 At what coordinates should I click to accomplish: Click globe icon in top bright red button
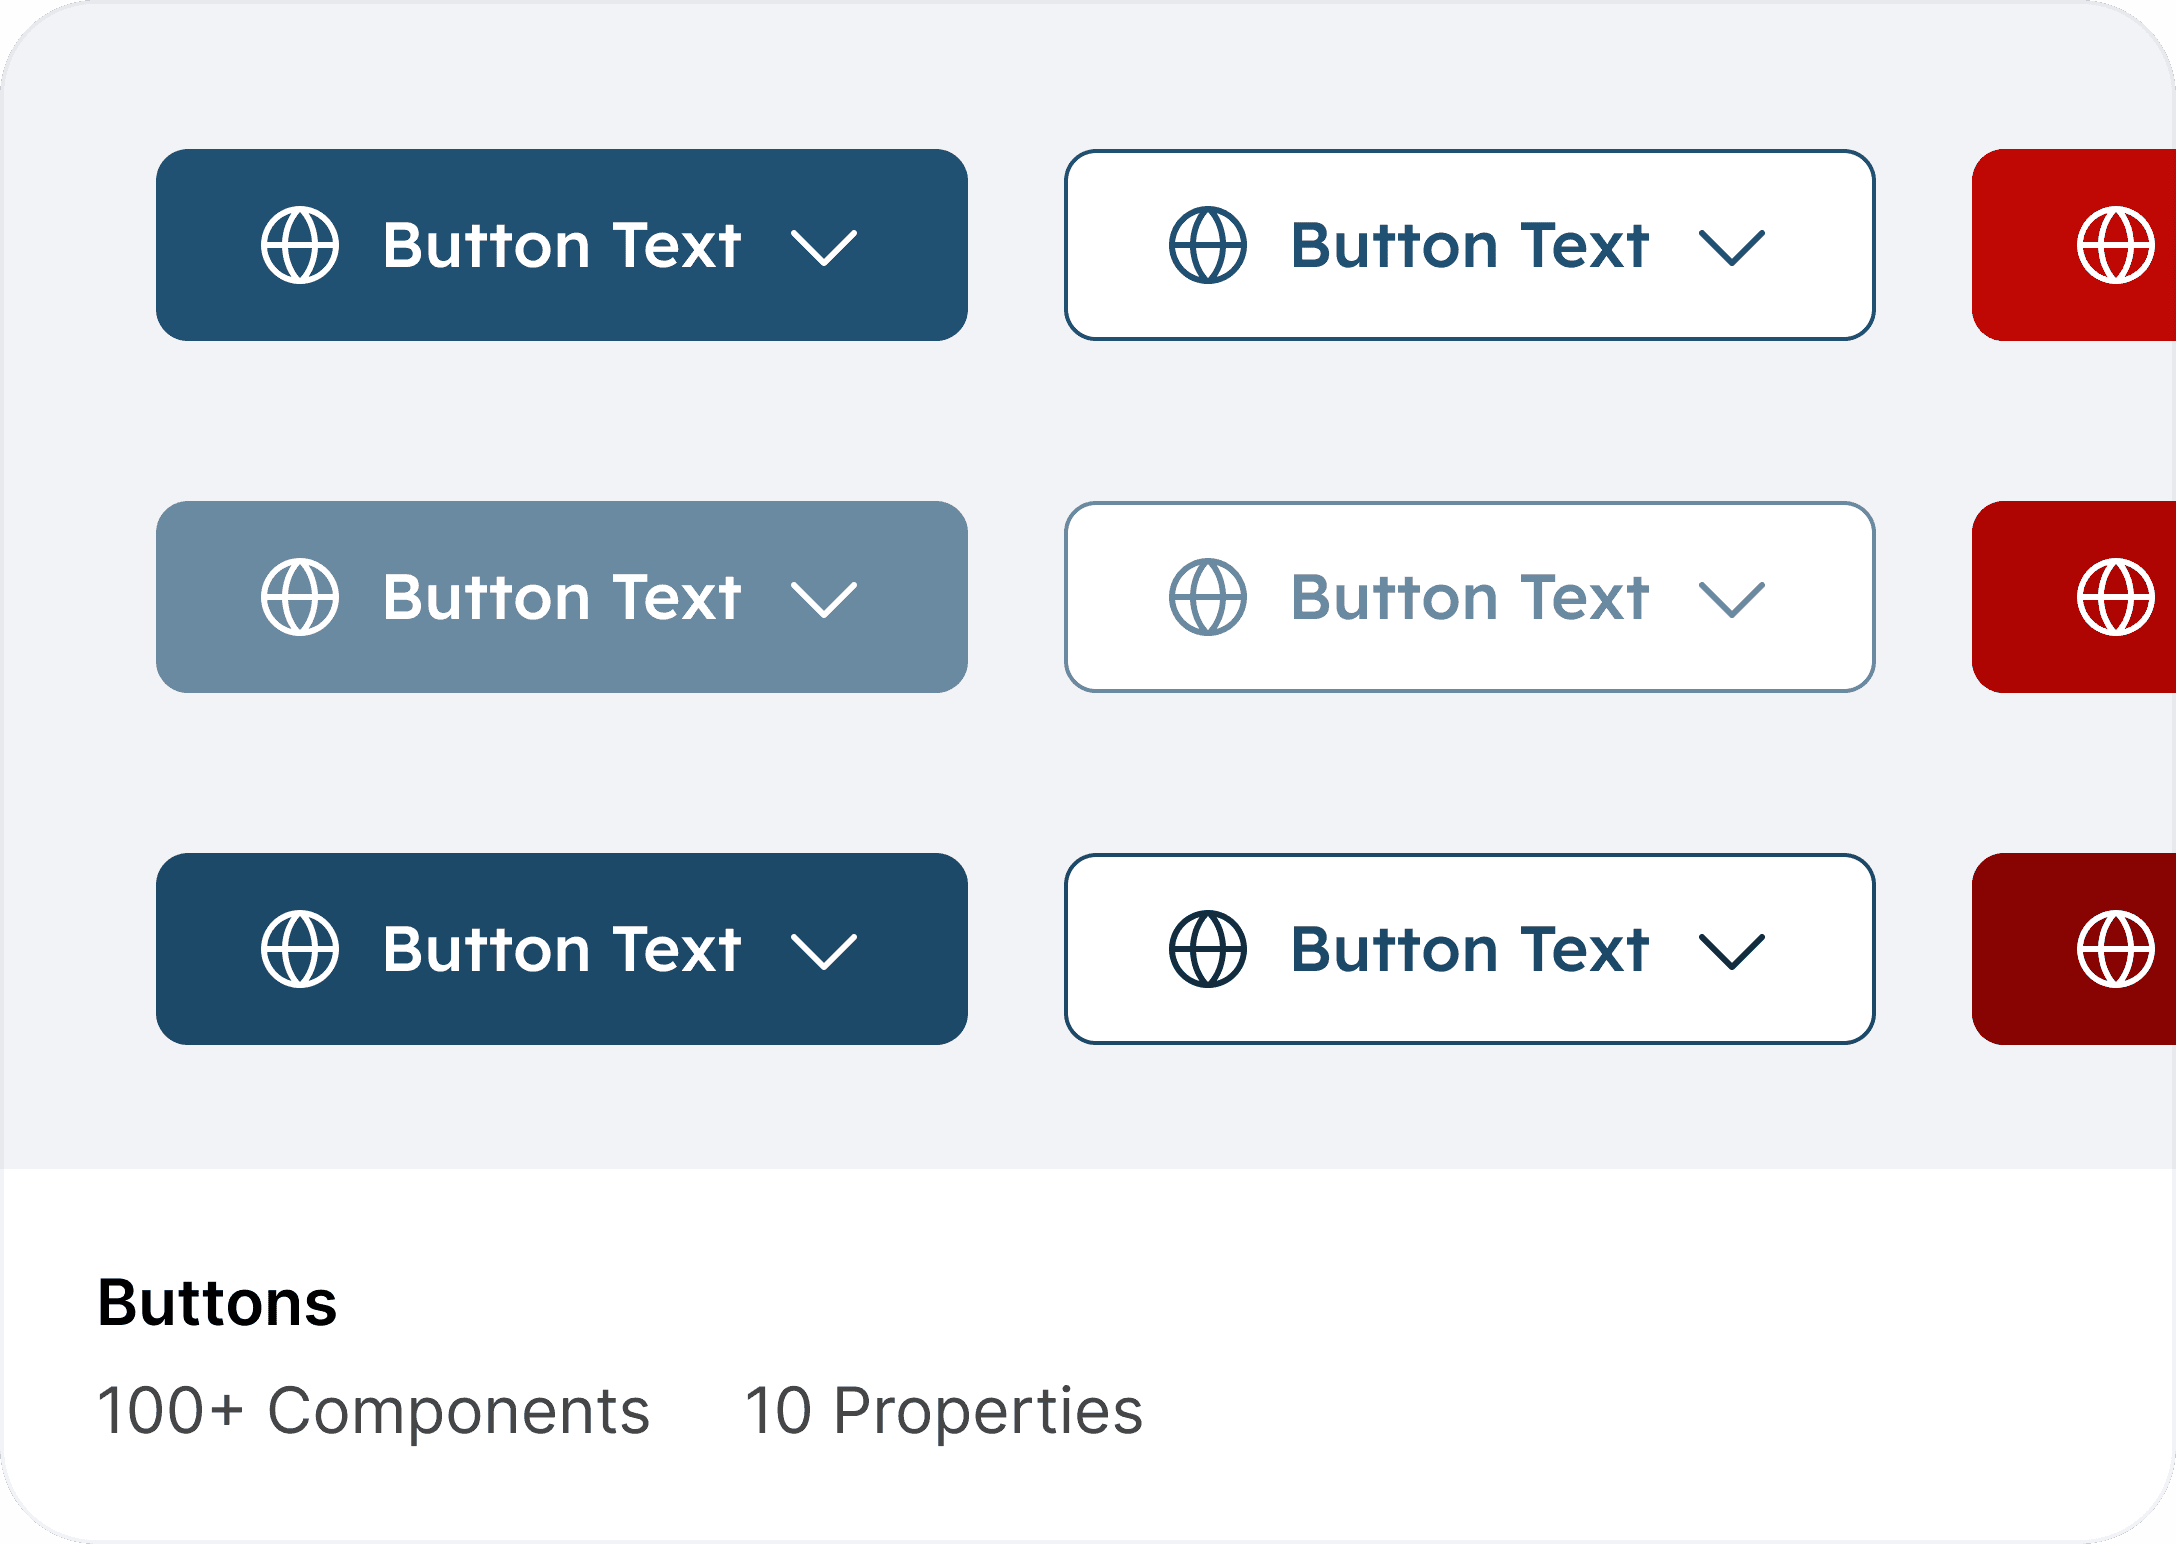pyautogui.click(x=2115, y=246)
